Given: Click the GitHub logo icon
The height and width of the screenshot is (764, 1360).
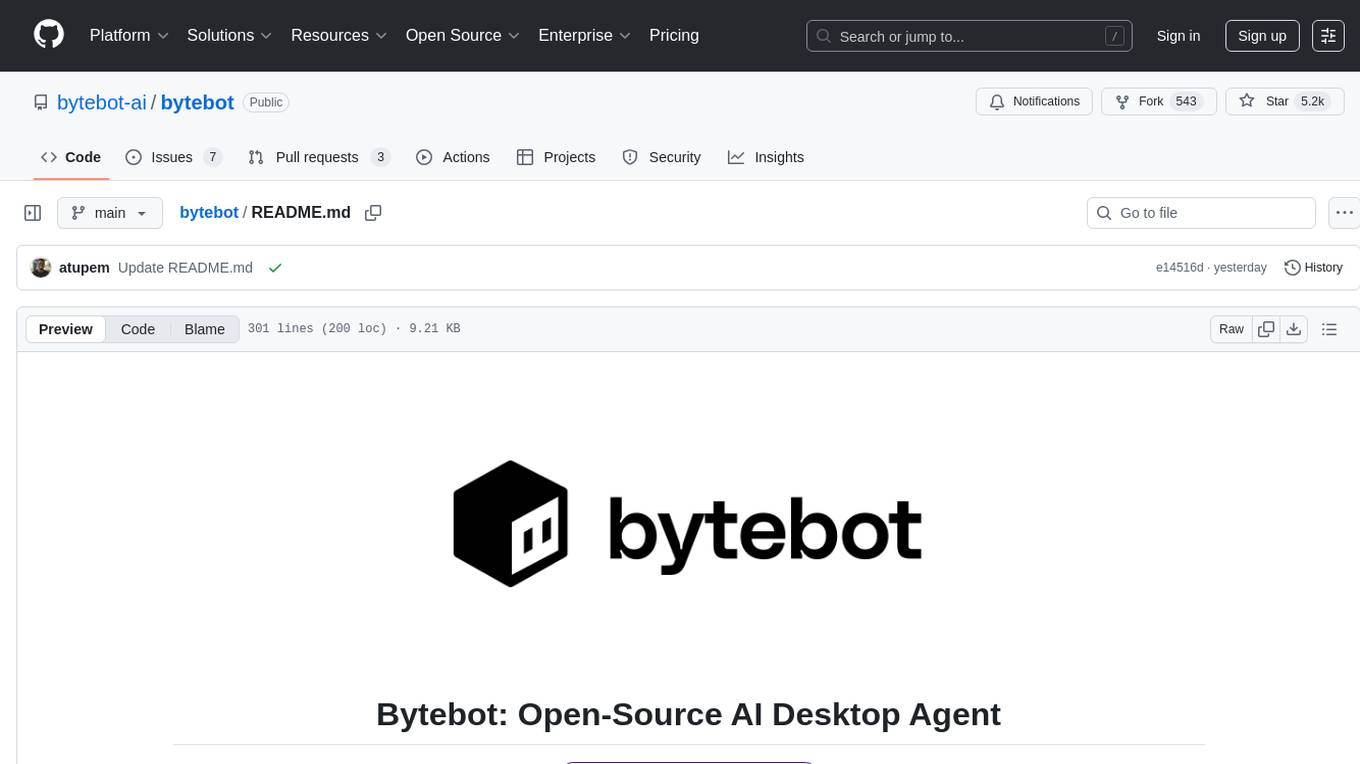Looking at the screenshot, I should (49, 35).
